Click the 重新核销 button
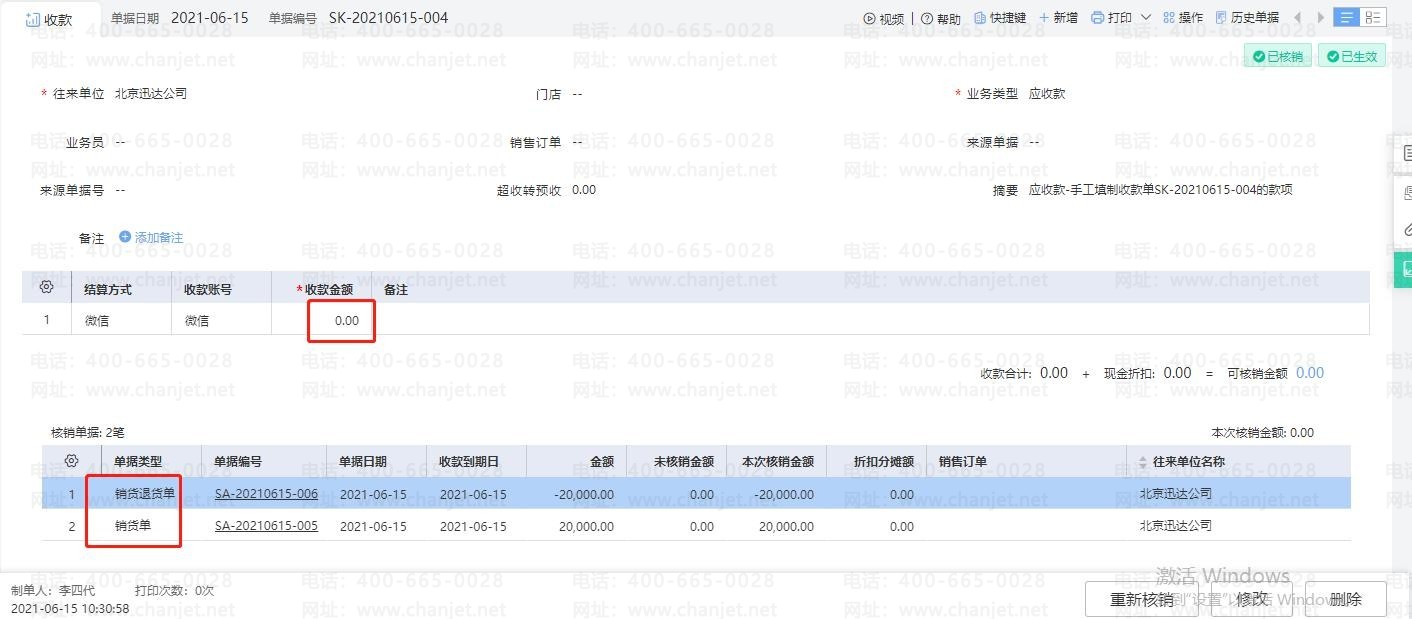The image size is (1412, 619). coord(1141,599)
